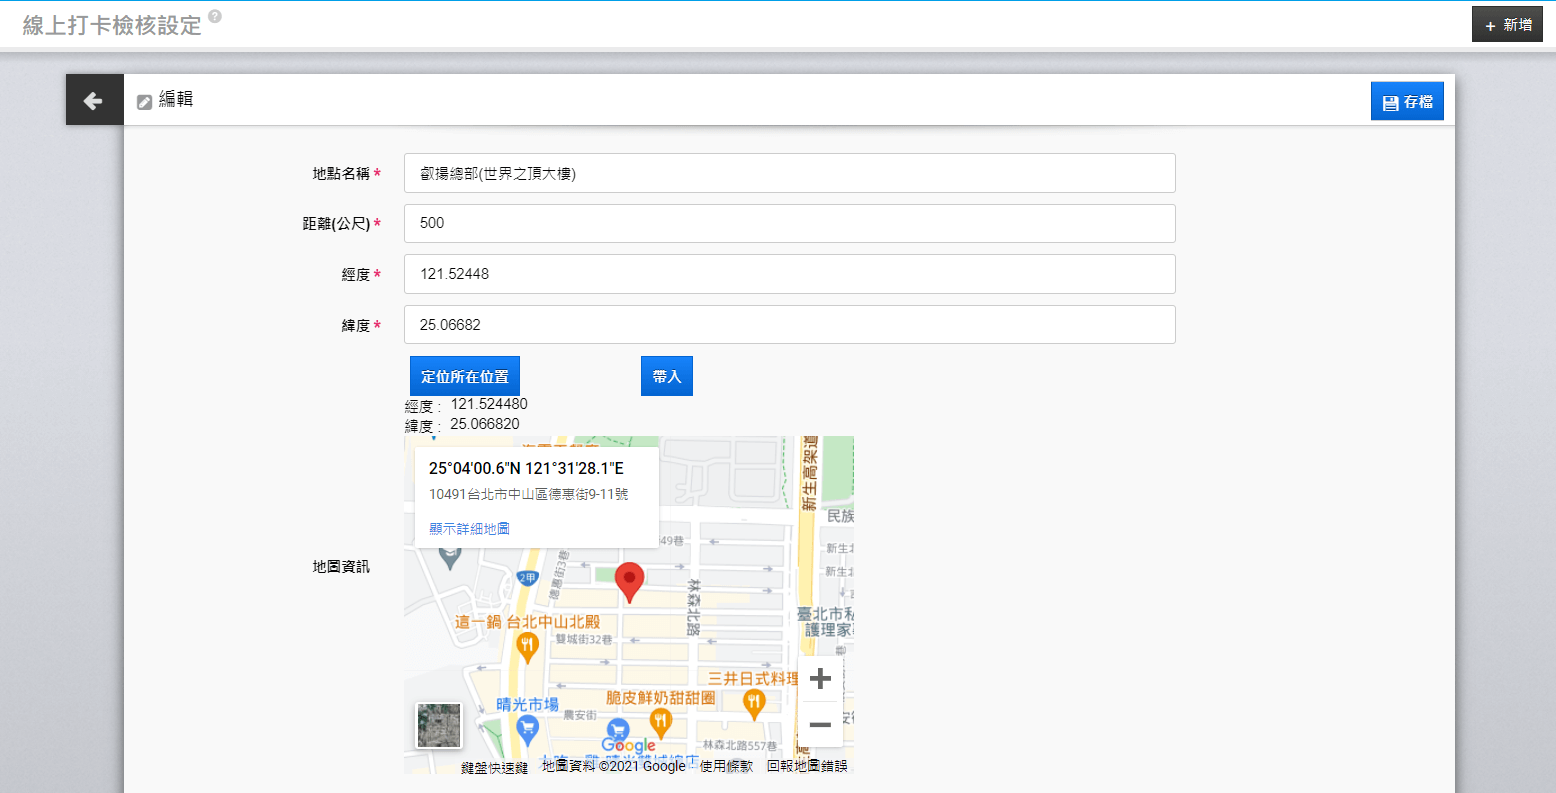
Task: Switch to satellite view thumbnail
Action: click(x=439, y=725)
